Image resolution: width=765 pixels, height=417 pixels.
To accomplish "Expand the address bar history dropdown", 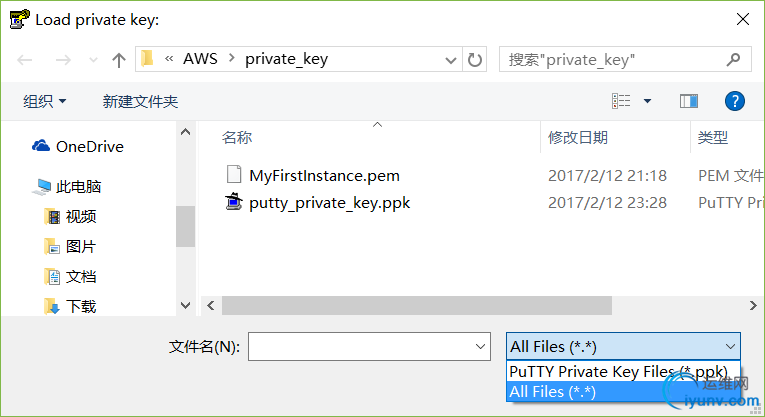I will point(450,60).
